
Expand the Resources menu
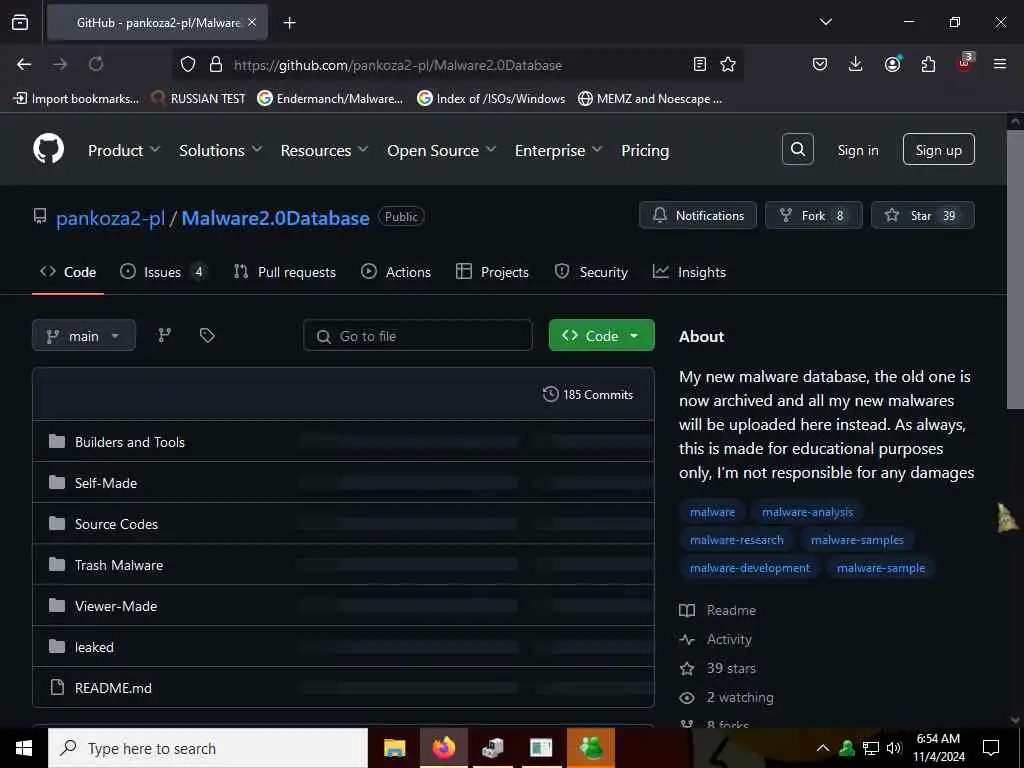(325, 150)
